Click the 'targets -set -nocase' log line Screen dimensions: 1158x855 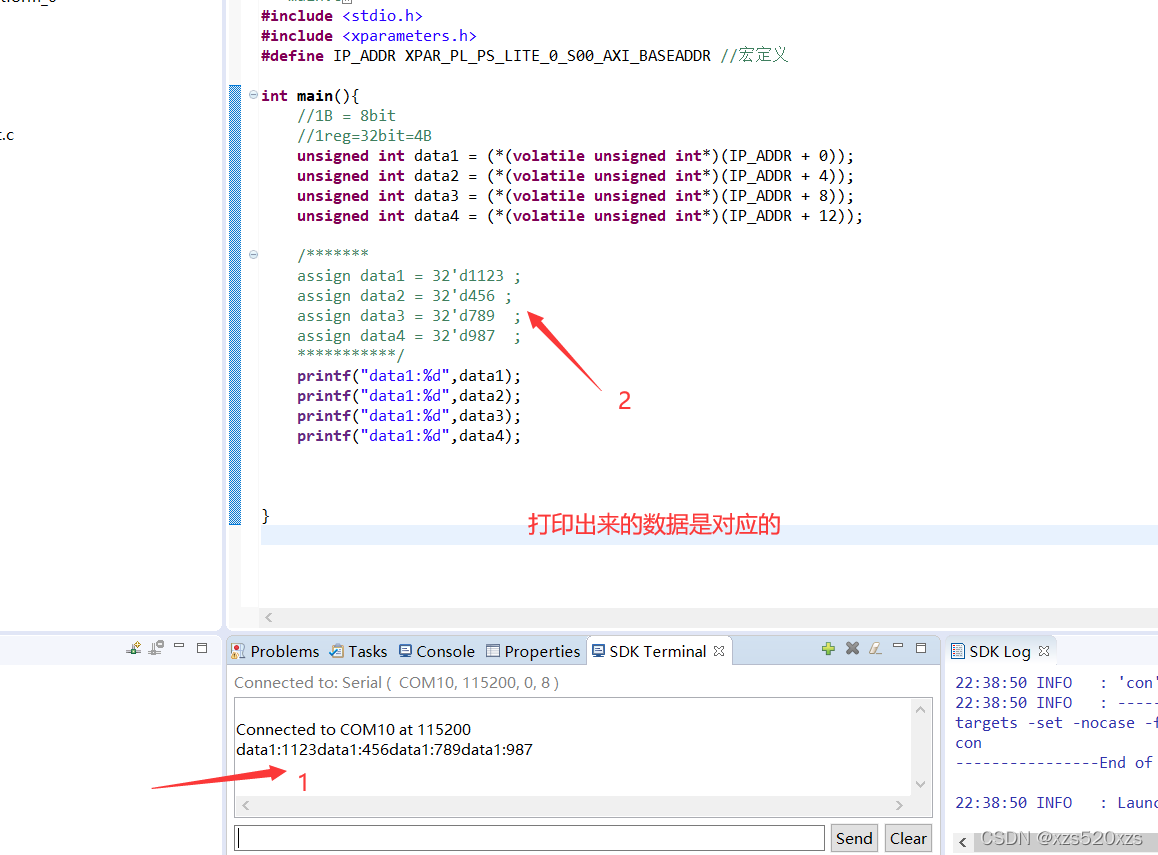pyautogui.click(x=1056, y=723)
